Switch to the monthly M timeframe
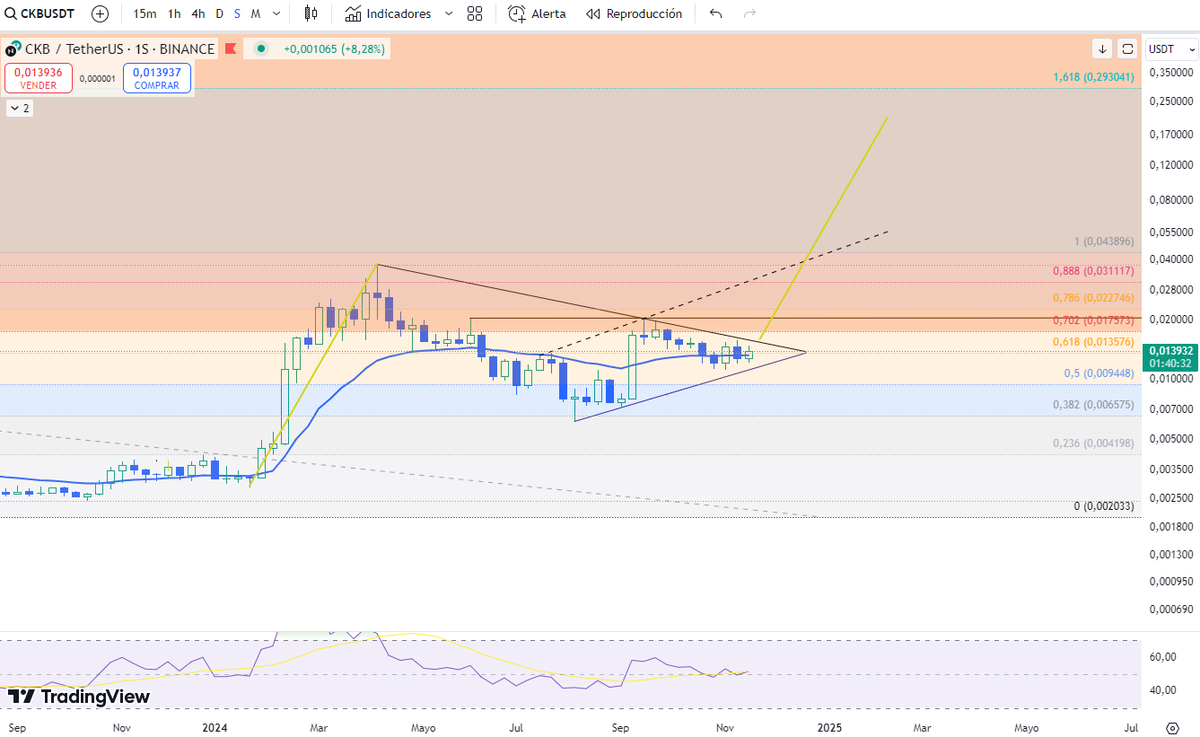 [255, 14]
